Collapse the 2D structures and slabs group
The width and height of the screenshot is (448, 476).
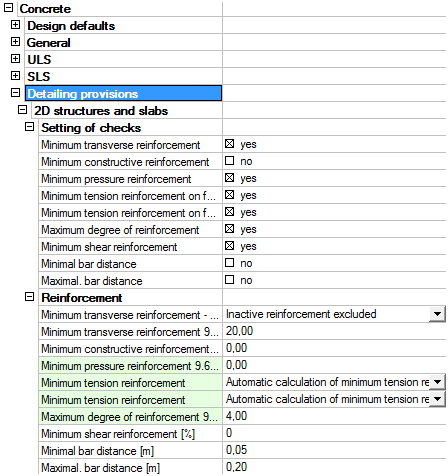click(x=22, y=110)
